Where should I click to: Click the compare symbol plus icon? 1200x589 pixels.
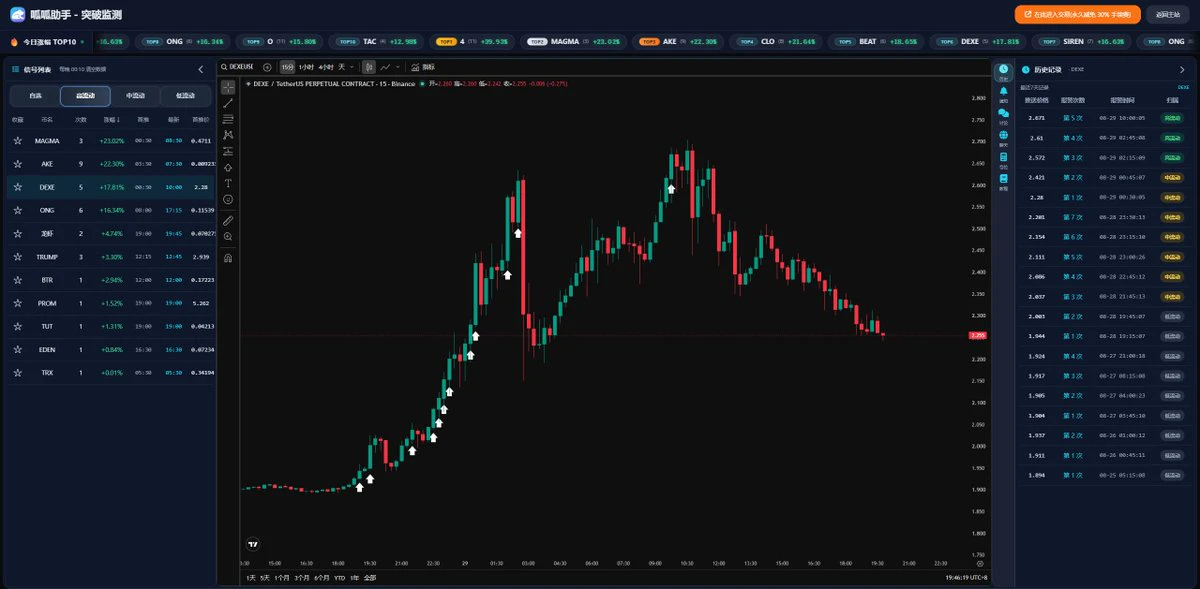(x=267, y=67)
